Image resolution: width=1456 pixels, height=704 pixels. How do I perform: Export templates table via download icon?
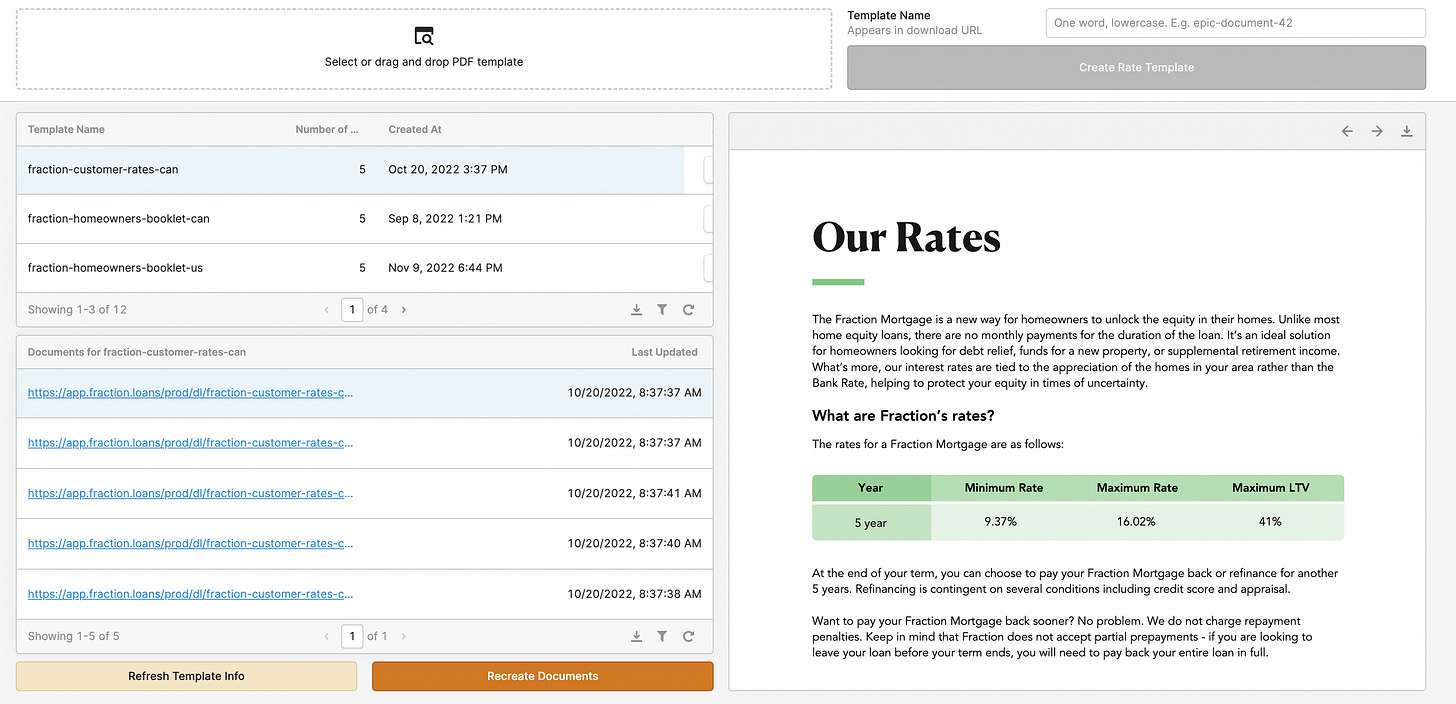[636, 310]
